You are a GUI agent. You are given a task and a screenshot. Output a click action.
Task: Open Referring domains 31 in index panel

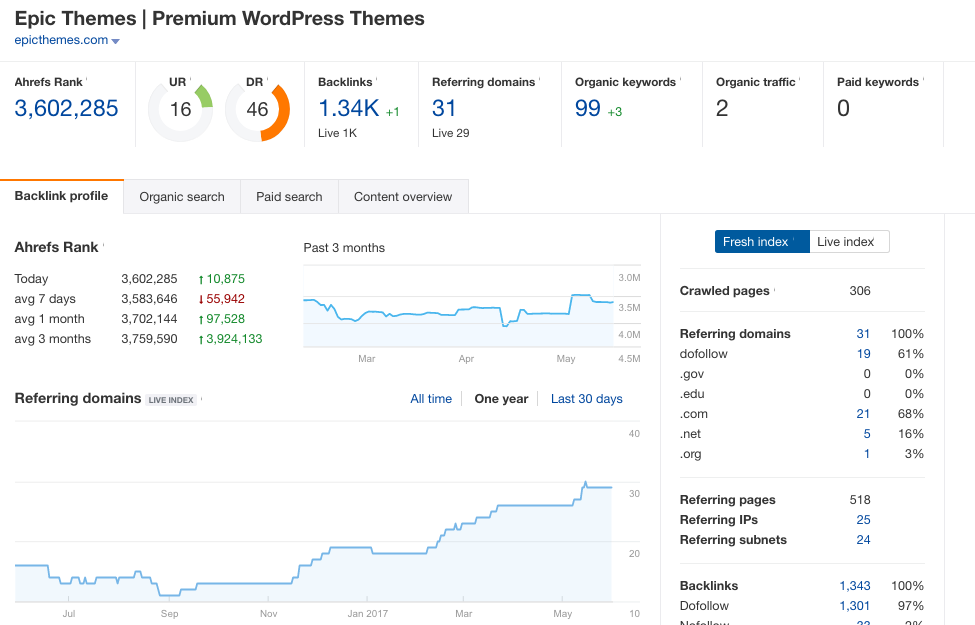pyautogui.click(x=863, y=333)
